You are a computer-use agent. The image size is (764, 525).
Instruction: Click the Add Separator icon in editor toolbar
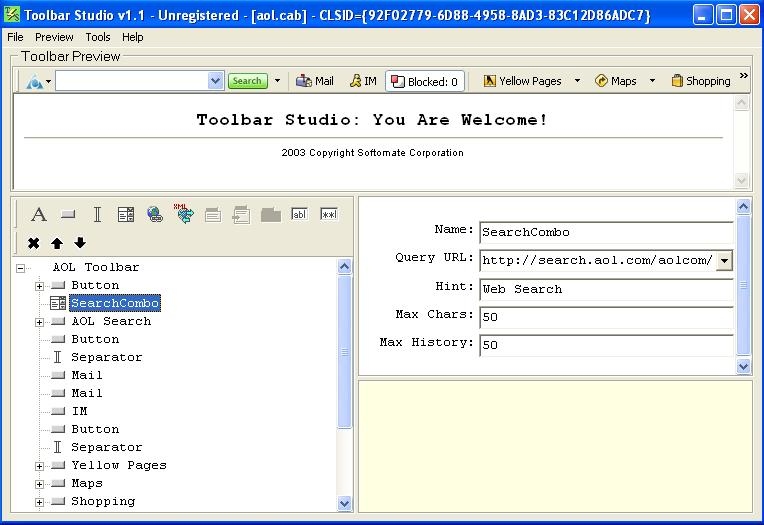click(x=97, y=214)
